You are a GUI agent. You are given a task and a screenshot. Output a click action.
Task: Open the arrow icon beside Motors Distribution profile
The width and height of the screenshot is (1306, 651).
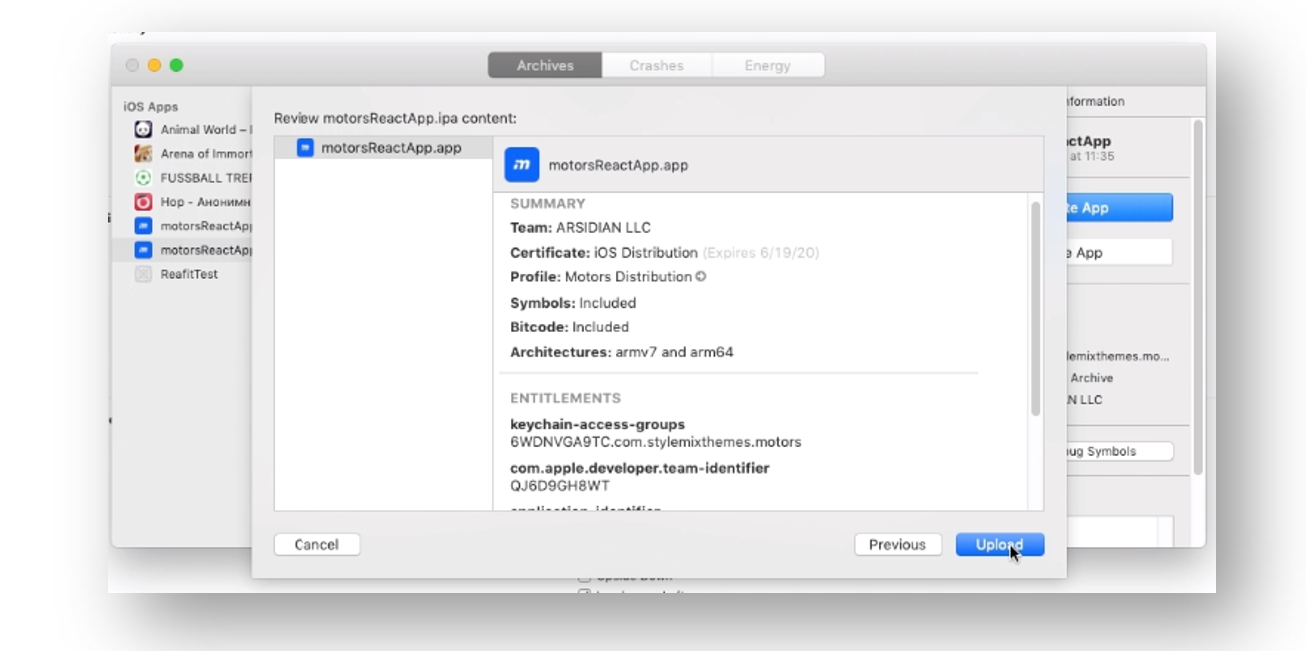(701, 277)
